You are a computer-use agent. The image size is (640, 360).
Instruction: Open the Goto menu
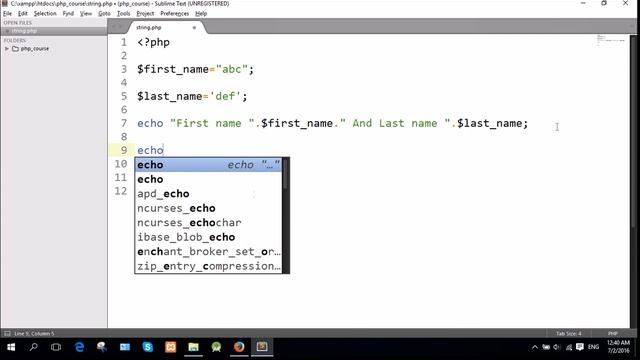click(104, 13)
